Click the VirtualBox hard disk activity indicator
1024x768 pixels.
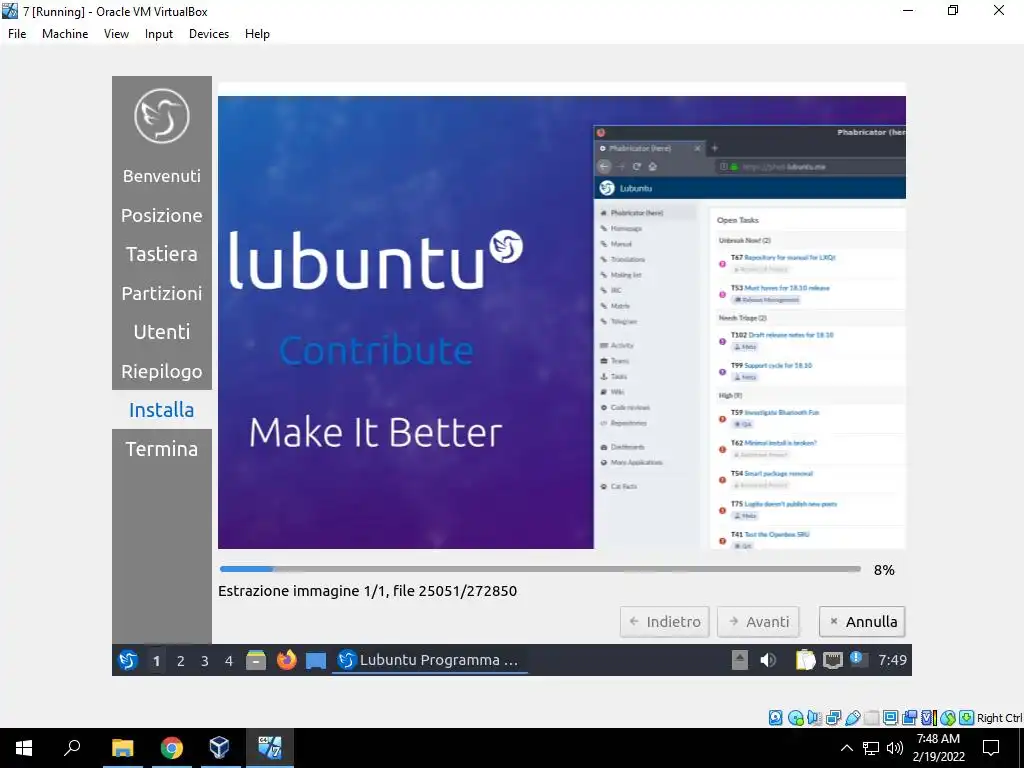click(x=775, y=718)
